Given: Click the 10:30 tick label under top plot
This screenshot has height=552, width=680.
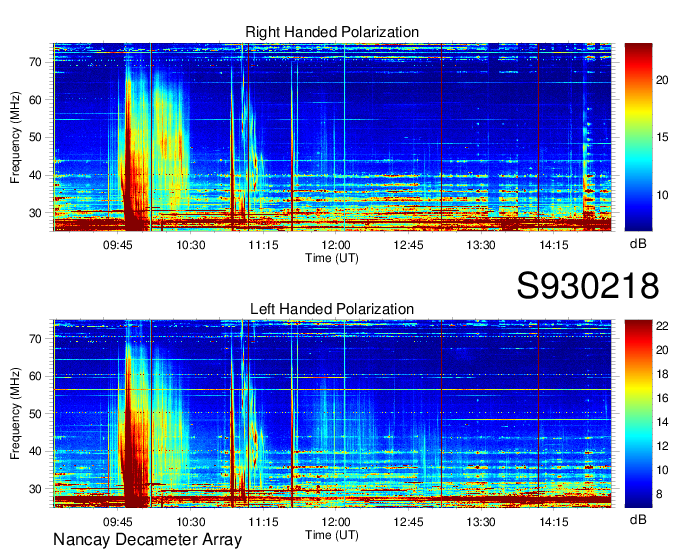Looking at the screenshot, I should (x=190, y=245).
